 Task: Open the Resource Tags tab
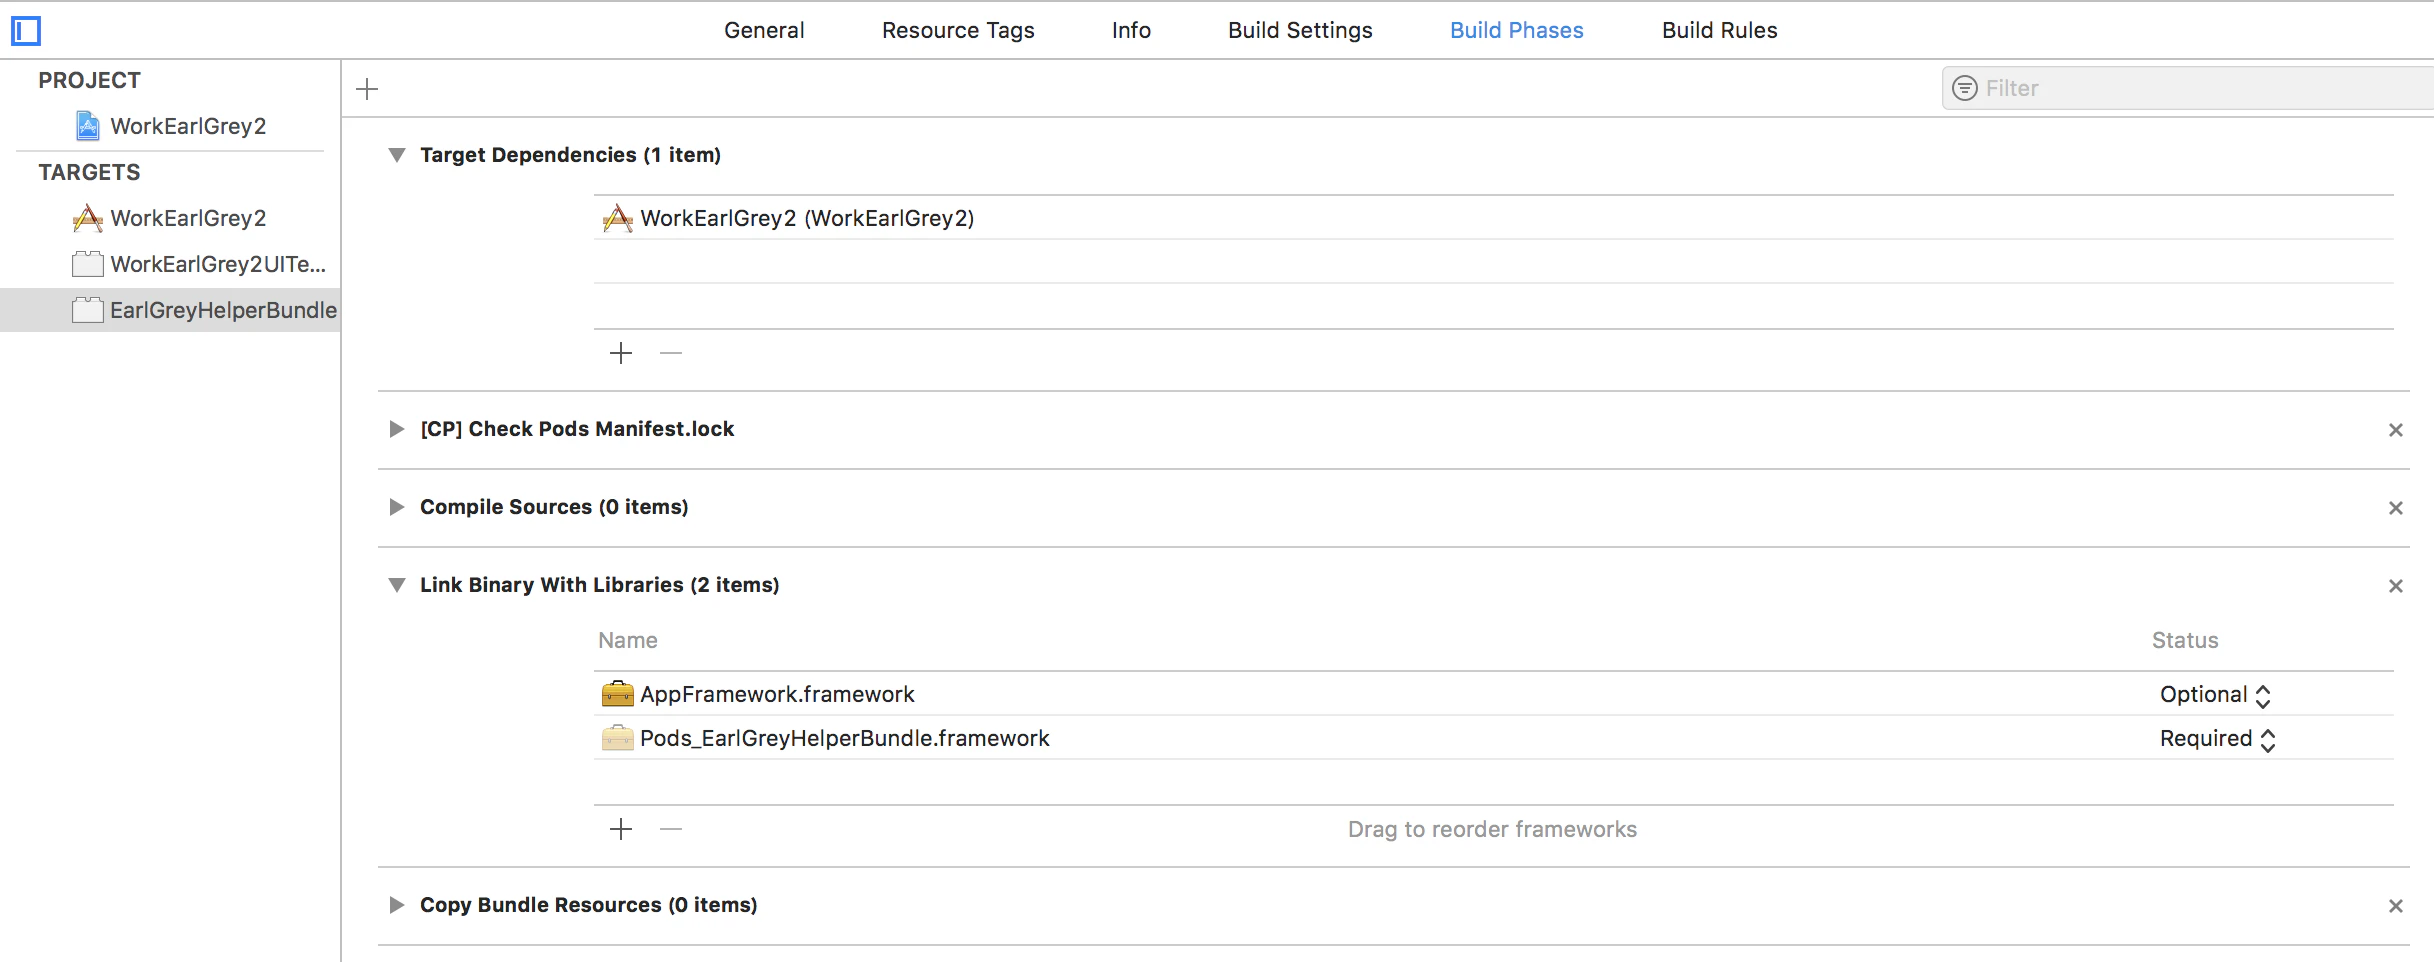coord(958,30)
